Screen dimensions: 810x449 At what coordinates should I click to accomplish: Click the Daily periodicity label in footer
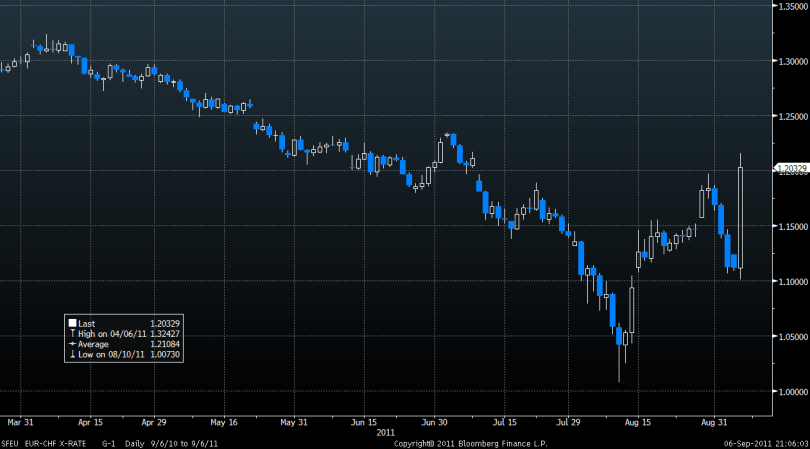136,443
